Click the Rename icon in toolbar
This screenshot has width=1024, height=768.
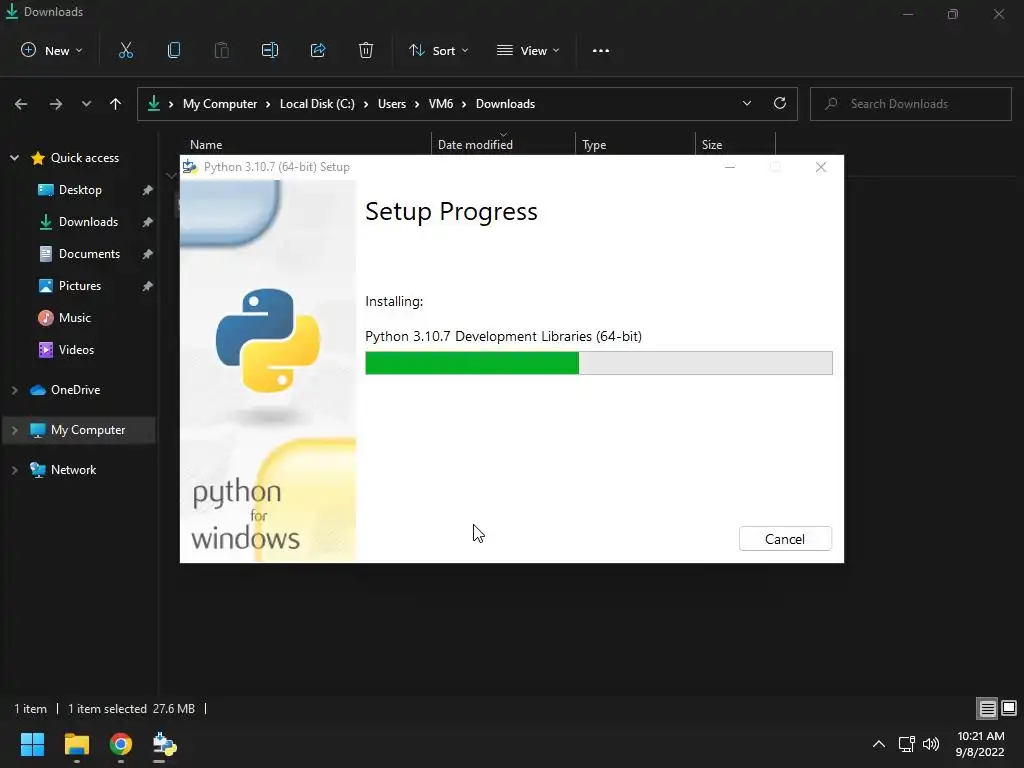[270, 50]
